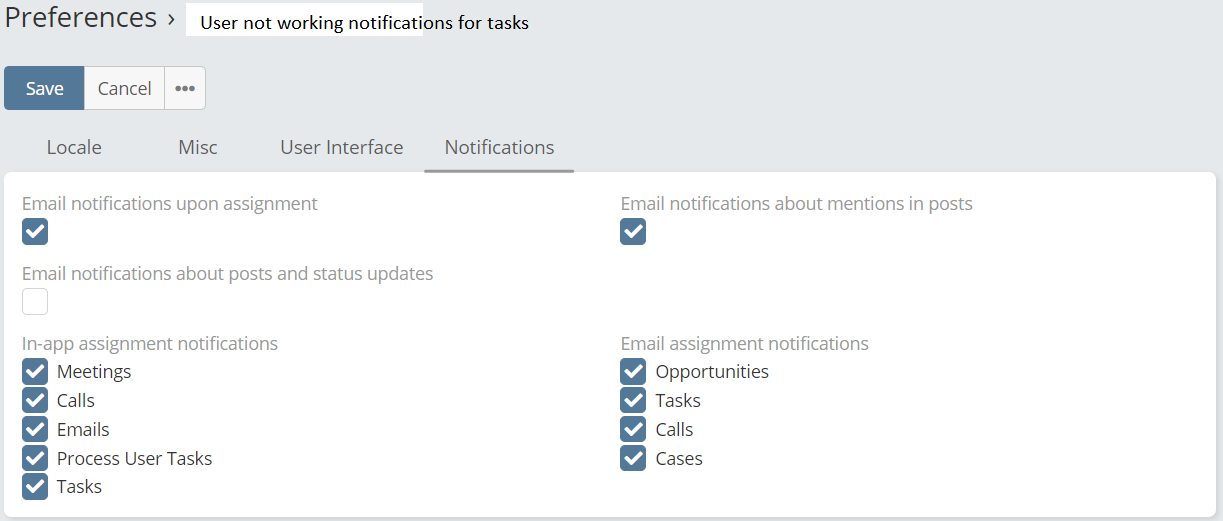The image size is (1223, 521).
Task: Click the Preferences breadcrumb link
Action: click(81, 17)
